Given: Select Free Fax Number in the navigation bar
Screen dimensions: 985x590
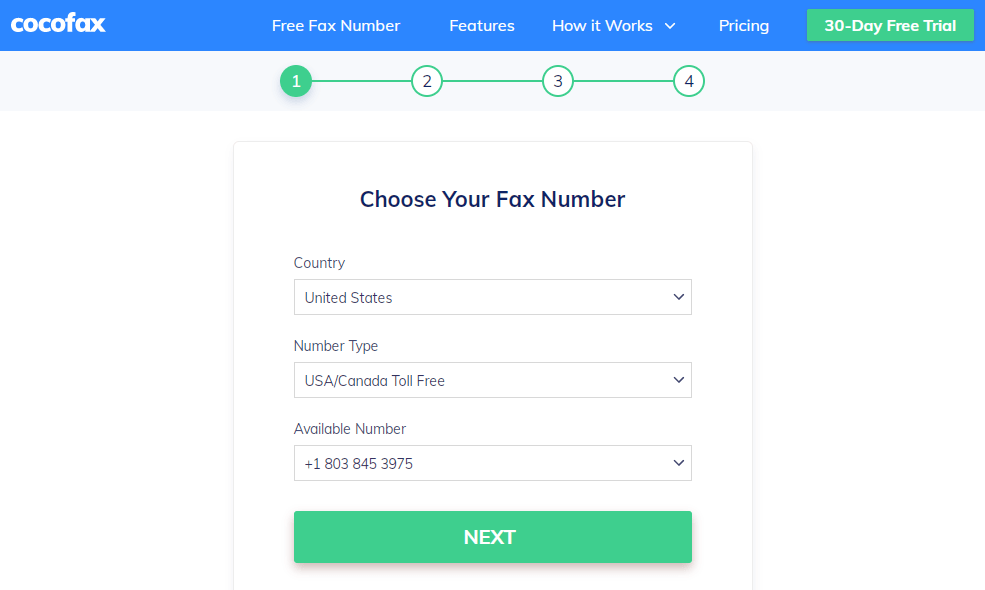Looking at the screenshot, I should (336, 26).
